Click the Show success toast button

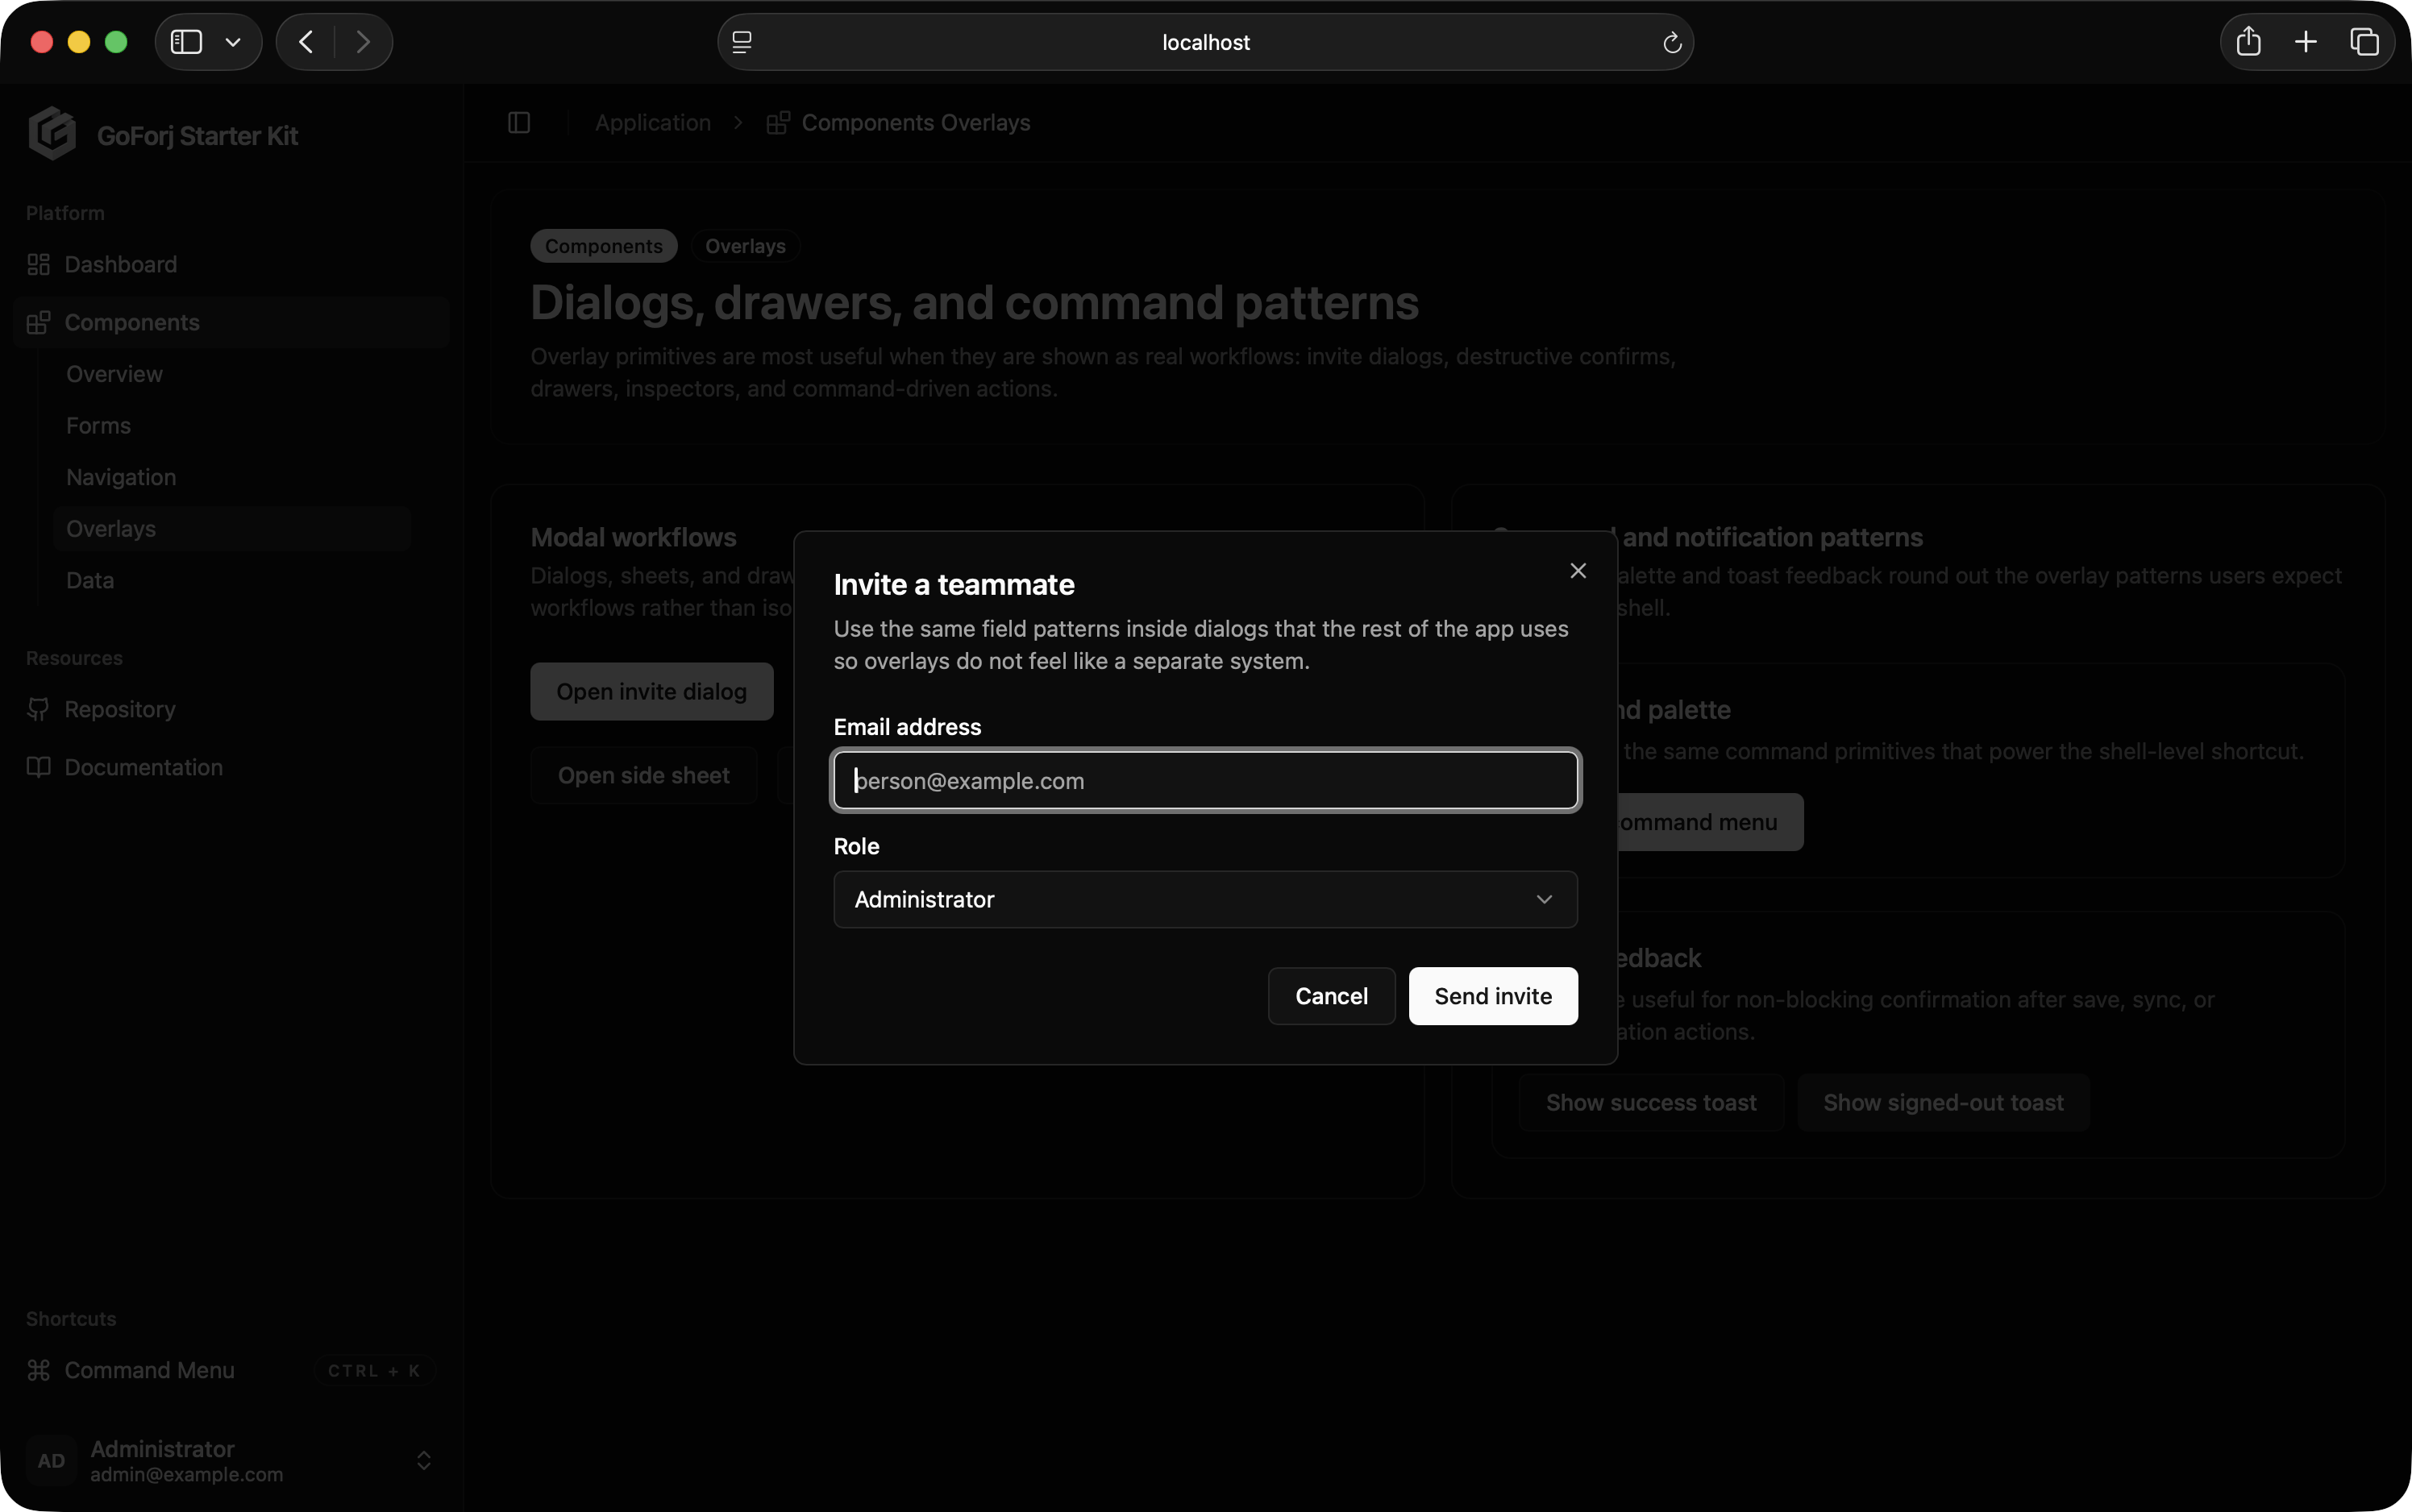point(1651,1103)
